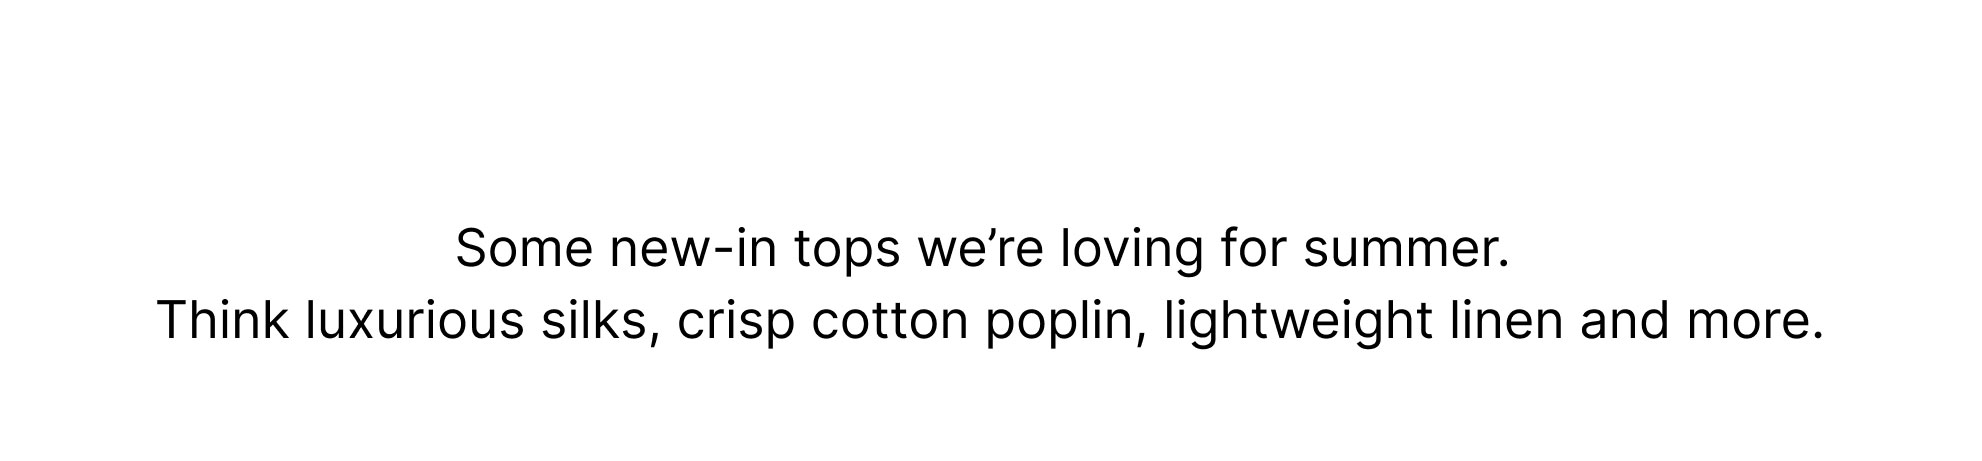Click the word "loving"

tap(1132, 252)
